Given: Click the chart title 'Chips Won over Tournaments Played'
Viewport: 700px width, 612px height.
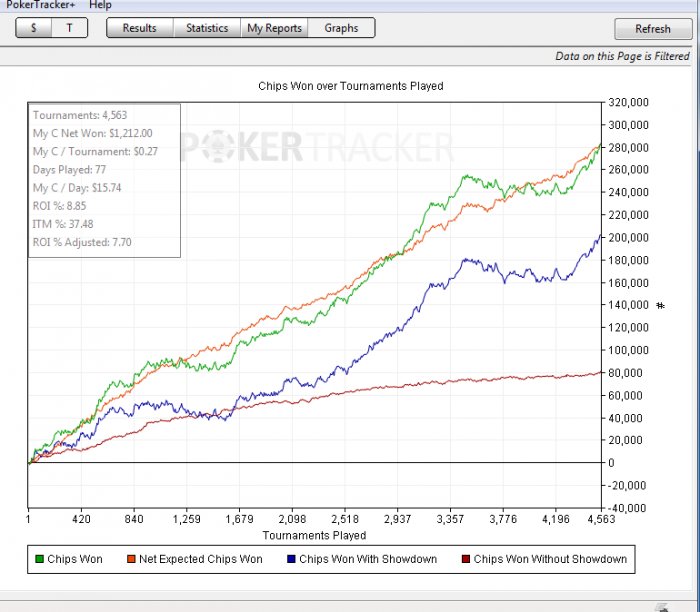Looking at the screenshot, I should click(x=351, y=86).
